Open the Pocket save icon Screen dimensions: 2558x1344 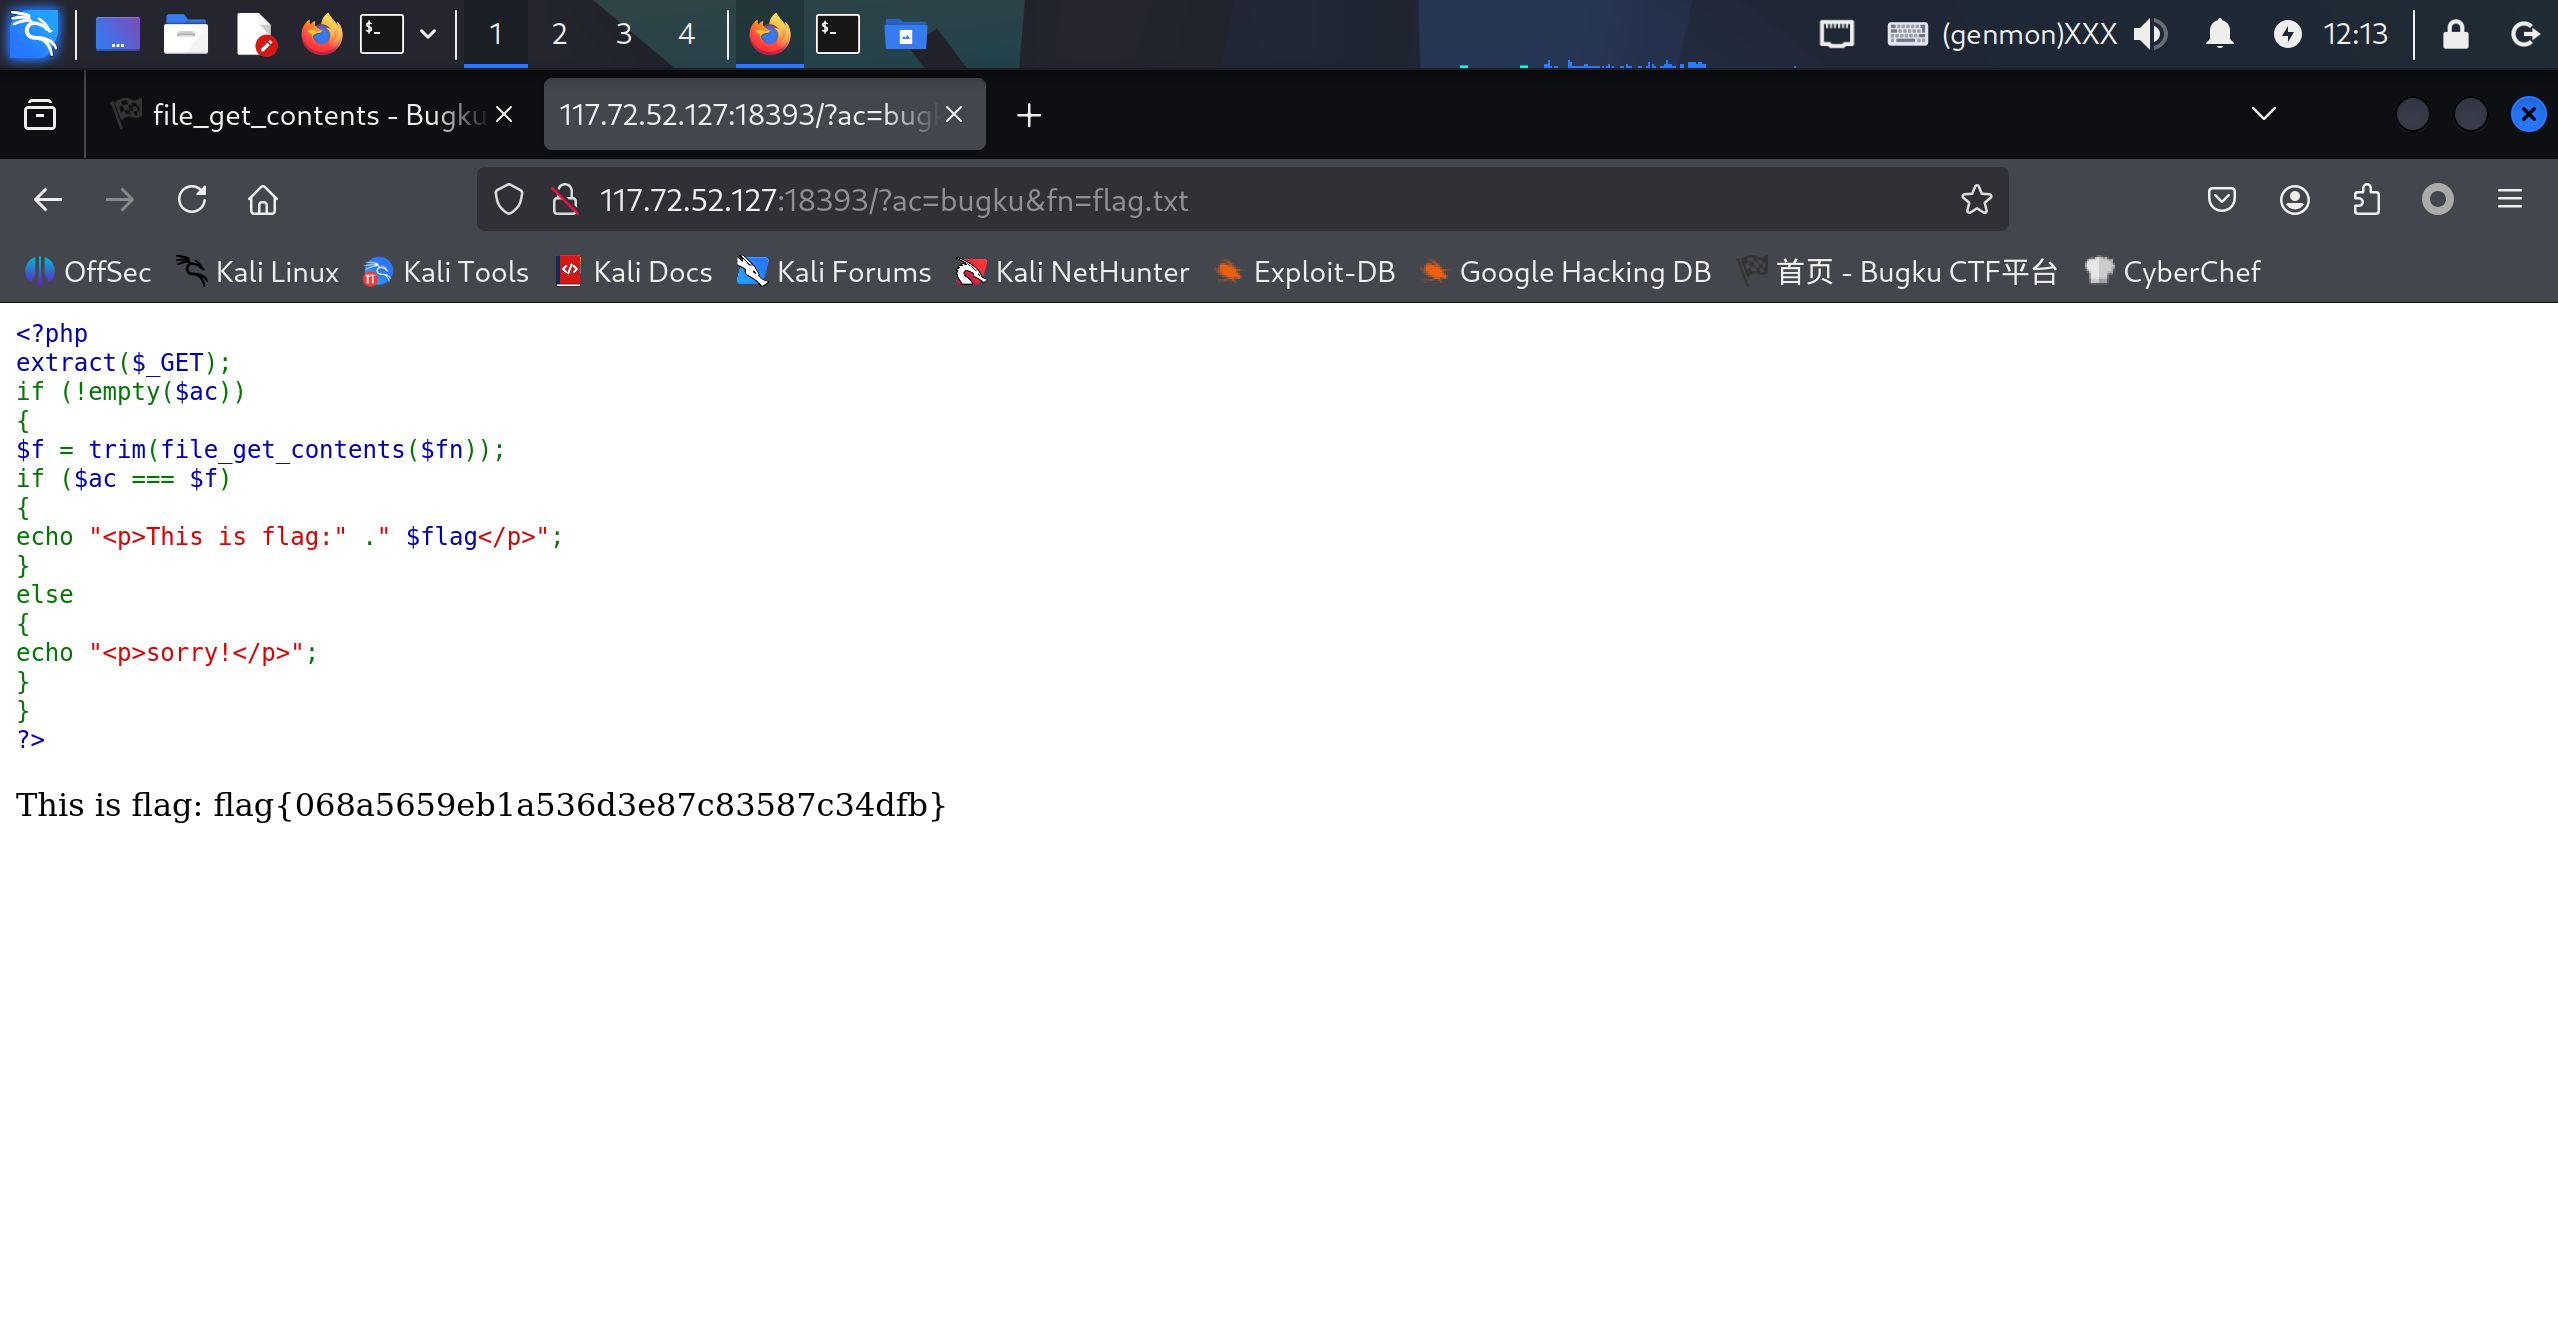coord(2221,200)
